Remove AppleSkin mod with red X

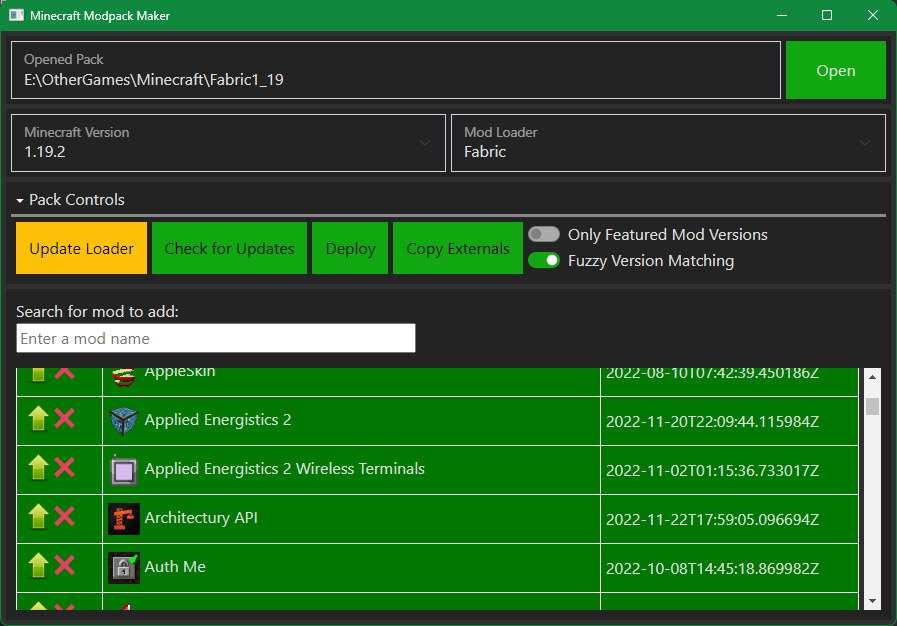(x=65, y=374)
